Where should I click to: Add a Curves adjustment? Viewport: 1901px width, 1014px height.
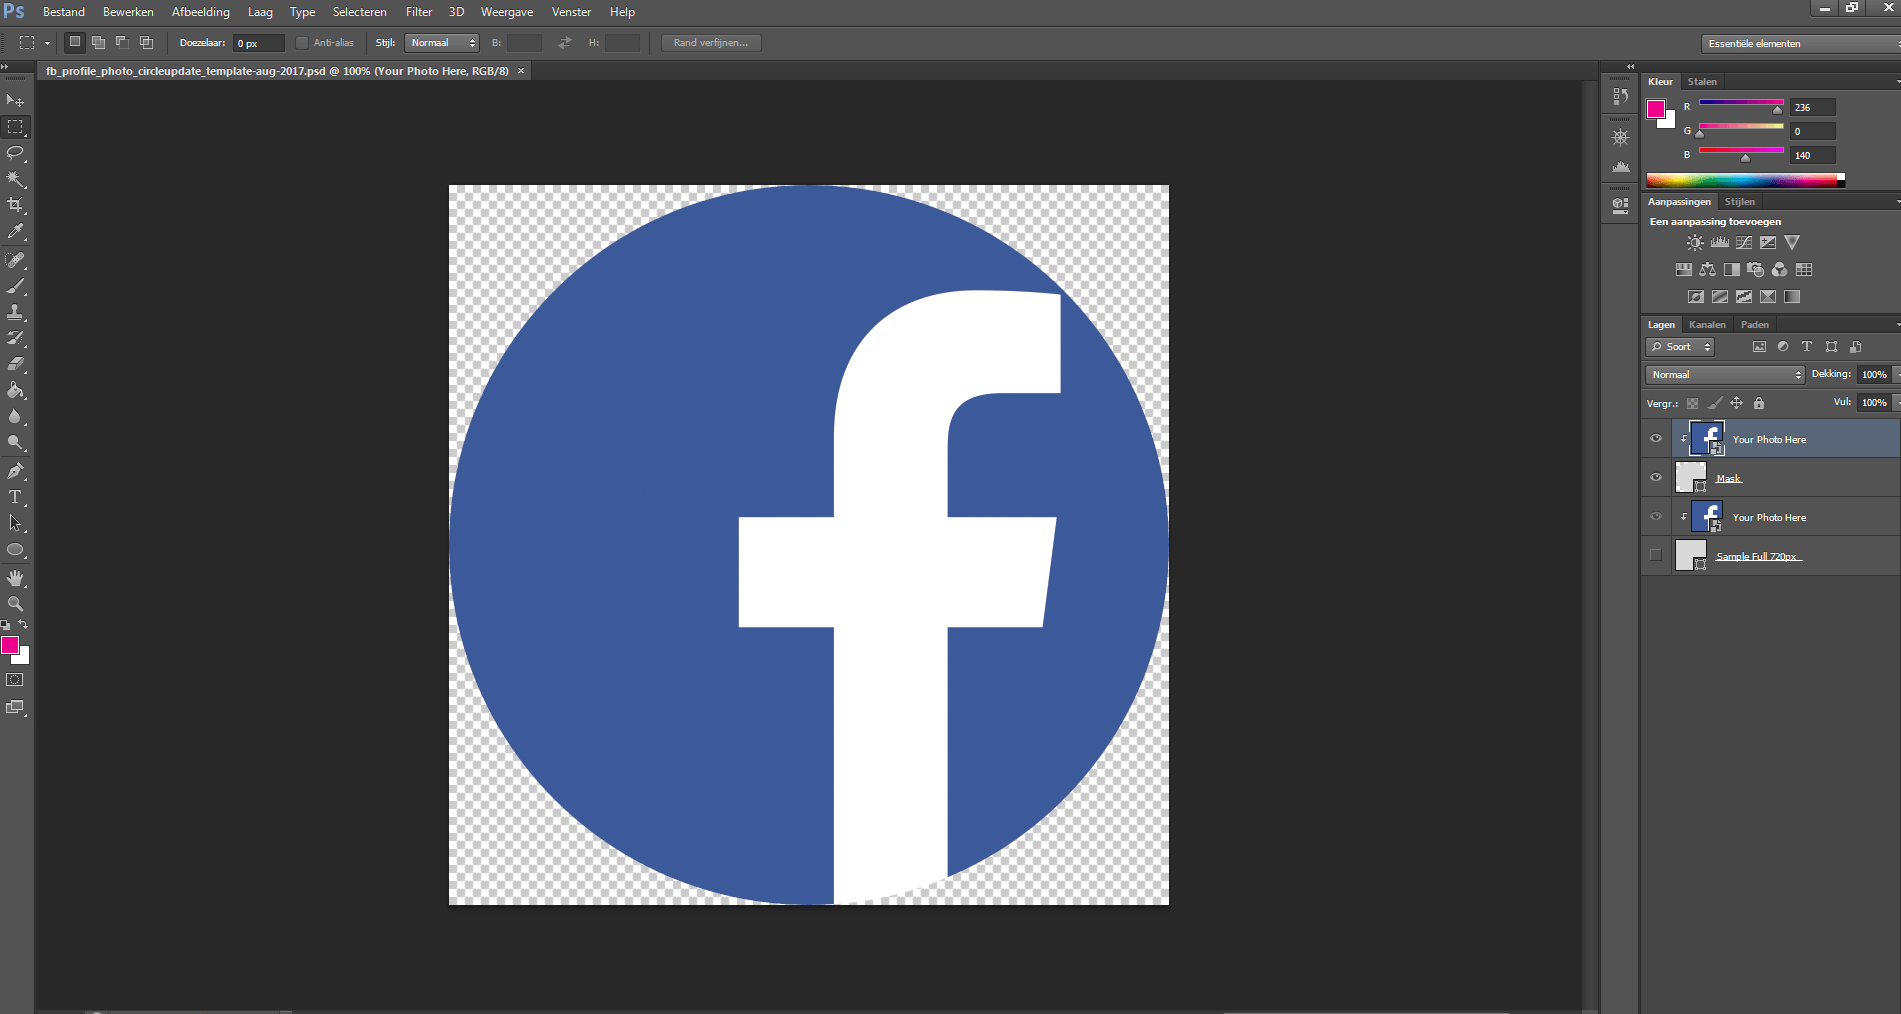pyautogui.click(x=1744, y=243)
